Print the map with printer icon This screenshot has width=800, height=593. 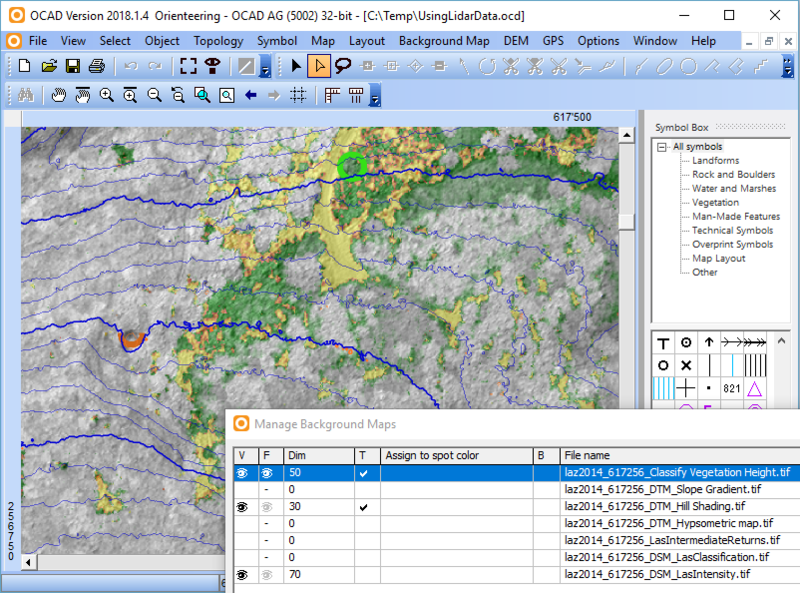pyautogui.click(x=97, y=66)
